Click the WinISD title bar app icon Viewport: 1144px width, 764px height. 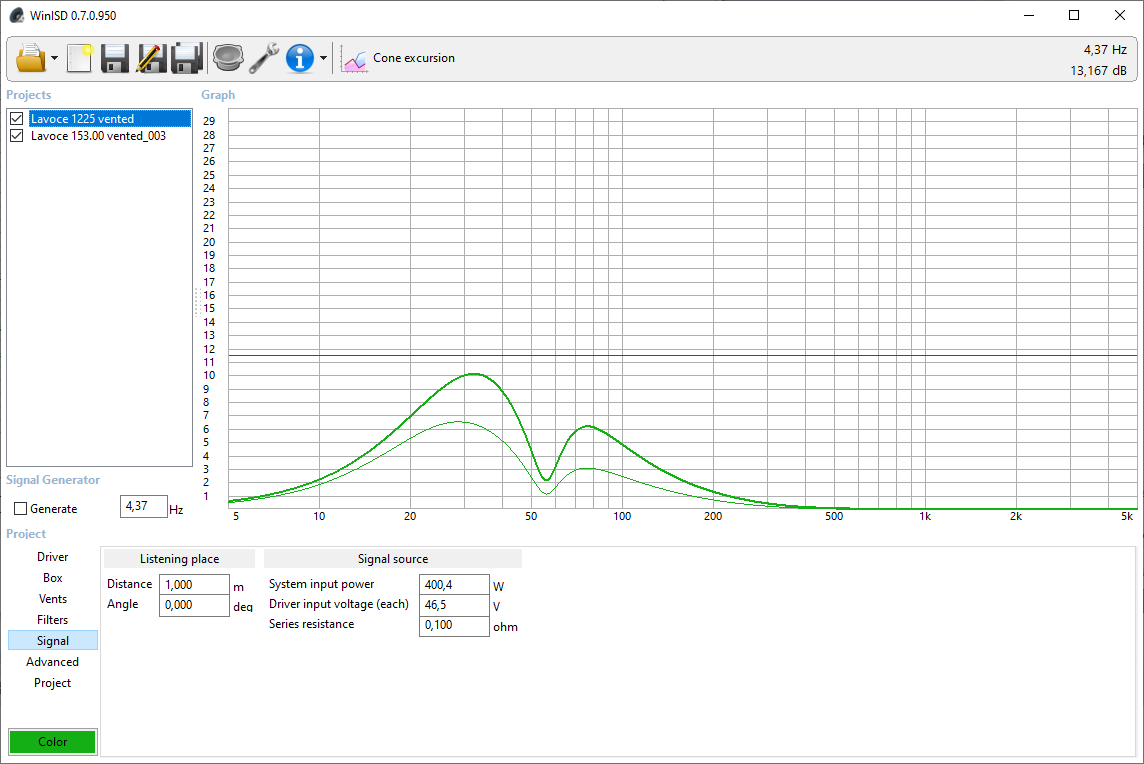point(16,15)
